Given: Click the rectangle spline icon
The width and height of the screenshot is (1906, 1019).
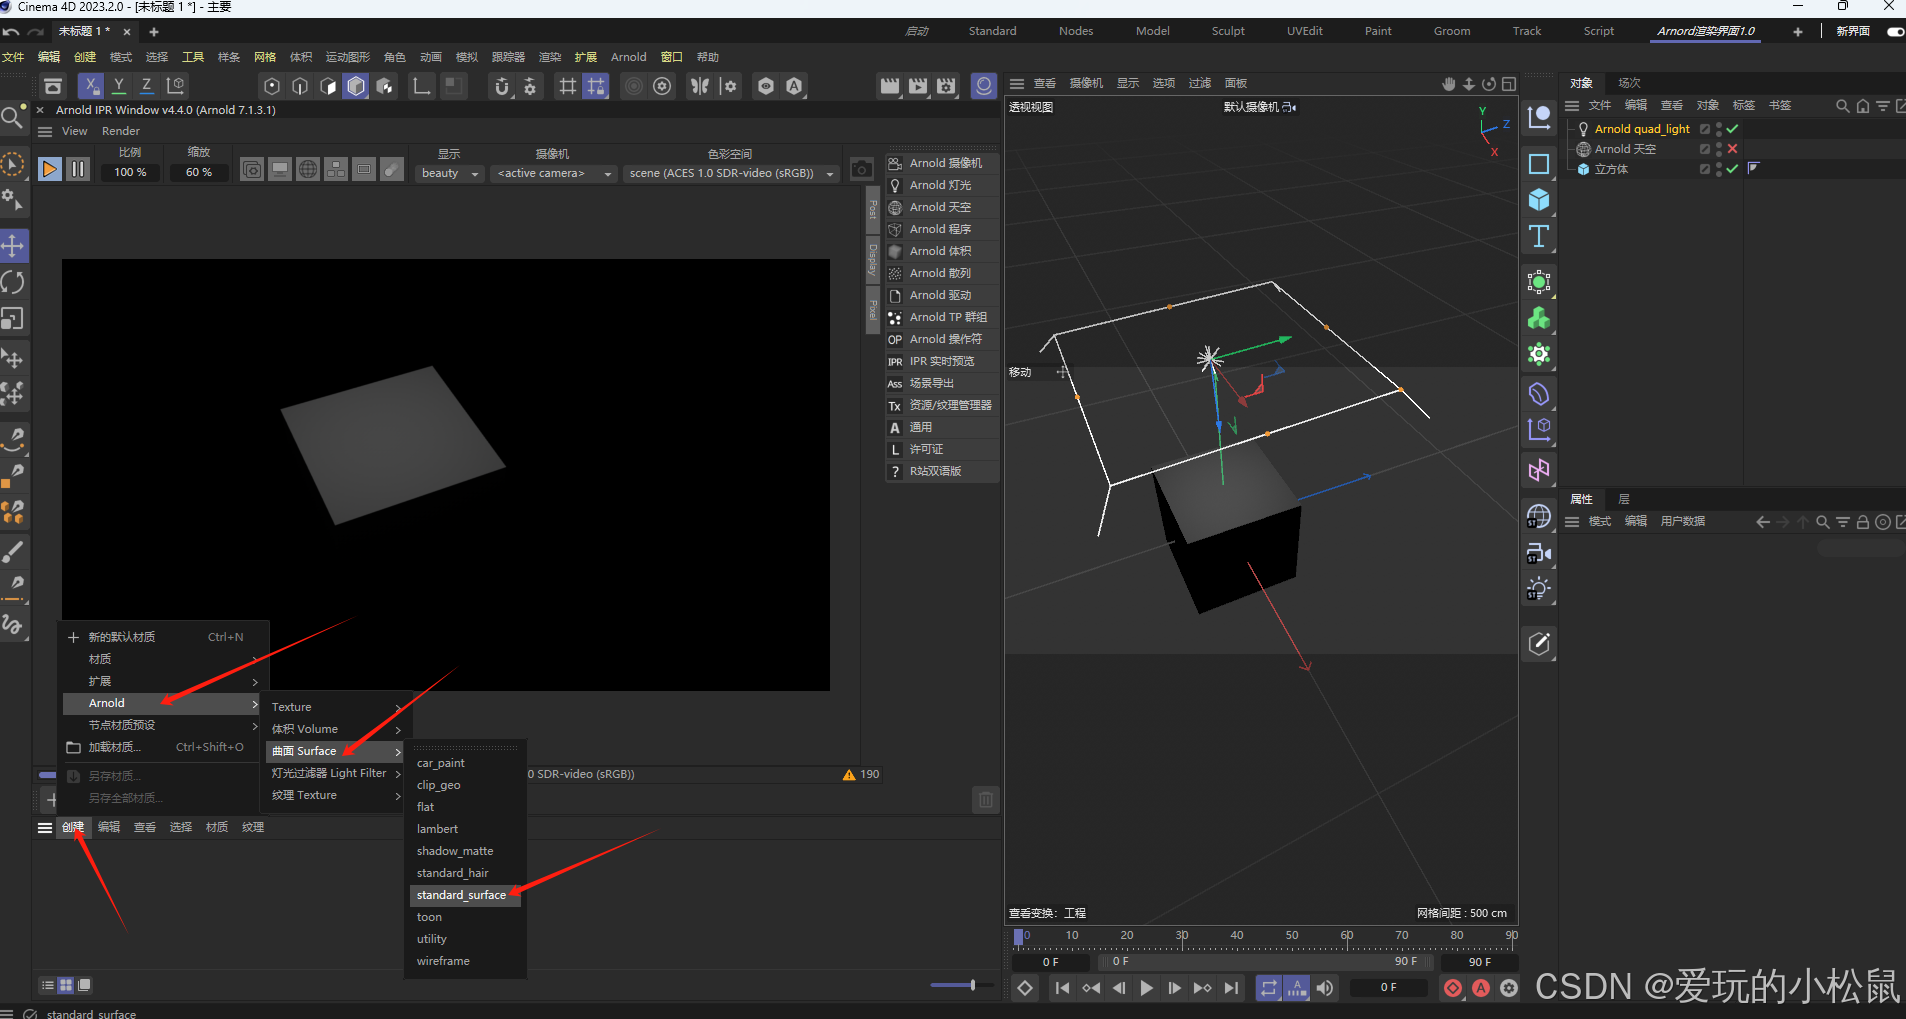Looking at the screenshot, I should click(x=1539, y=164).
